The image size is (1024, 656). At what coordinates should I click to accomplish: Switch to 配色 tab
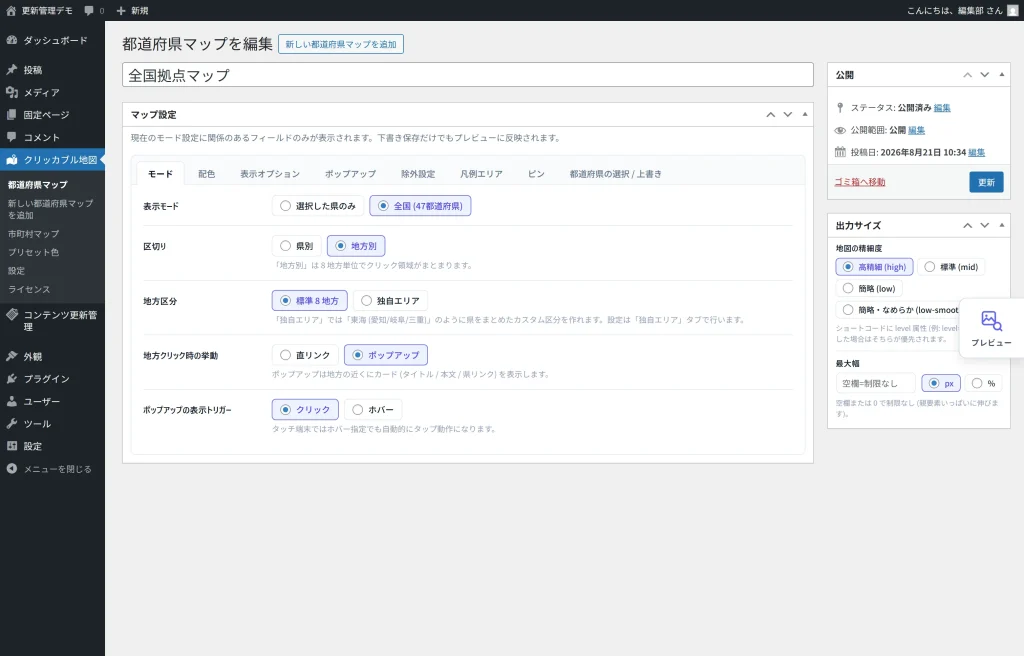(206, 174)
